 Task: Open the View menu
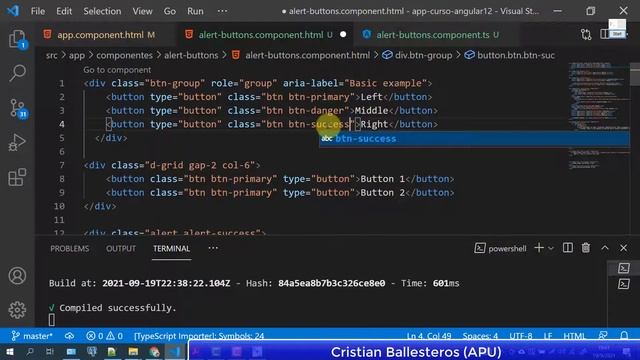pos(142,11)
